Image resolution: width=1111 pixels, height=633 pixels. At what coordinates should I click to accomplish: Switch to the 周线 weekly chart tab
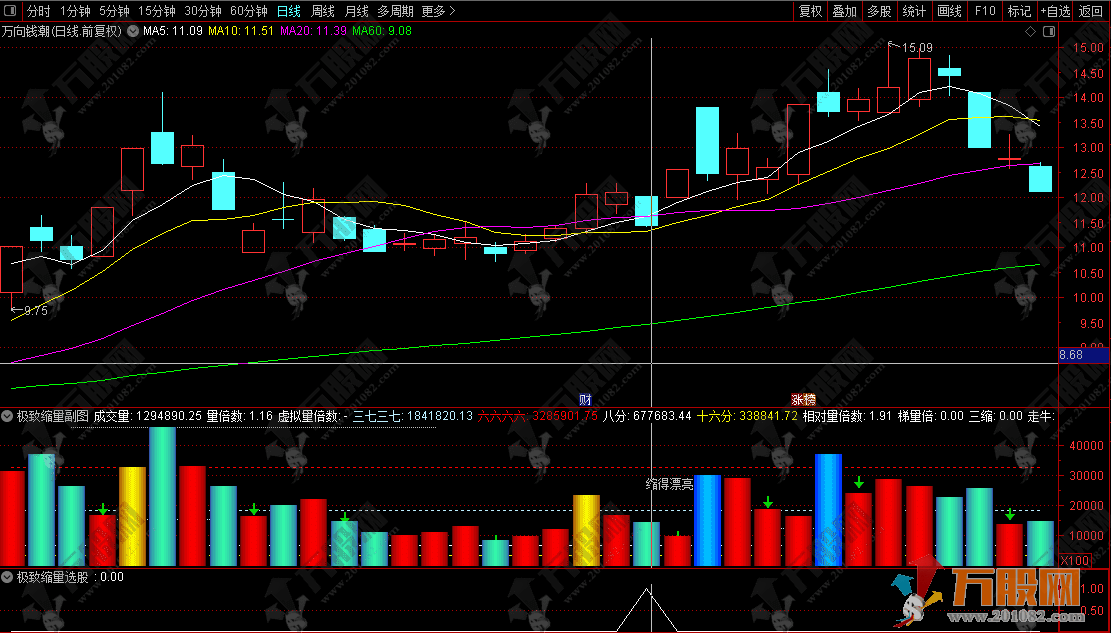(x=323, y=11)
